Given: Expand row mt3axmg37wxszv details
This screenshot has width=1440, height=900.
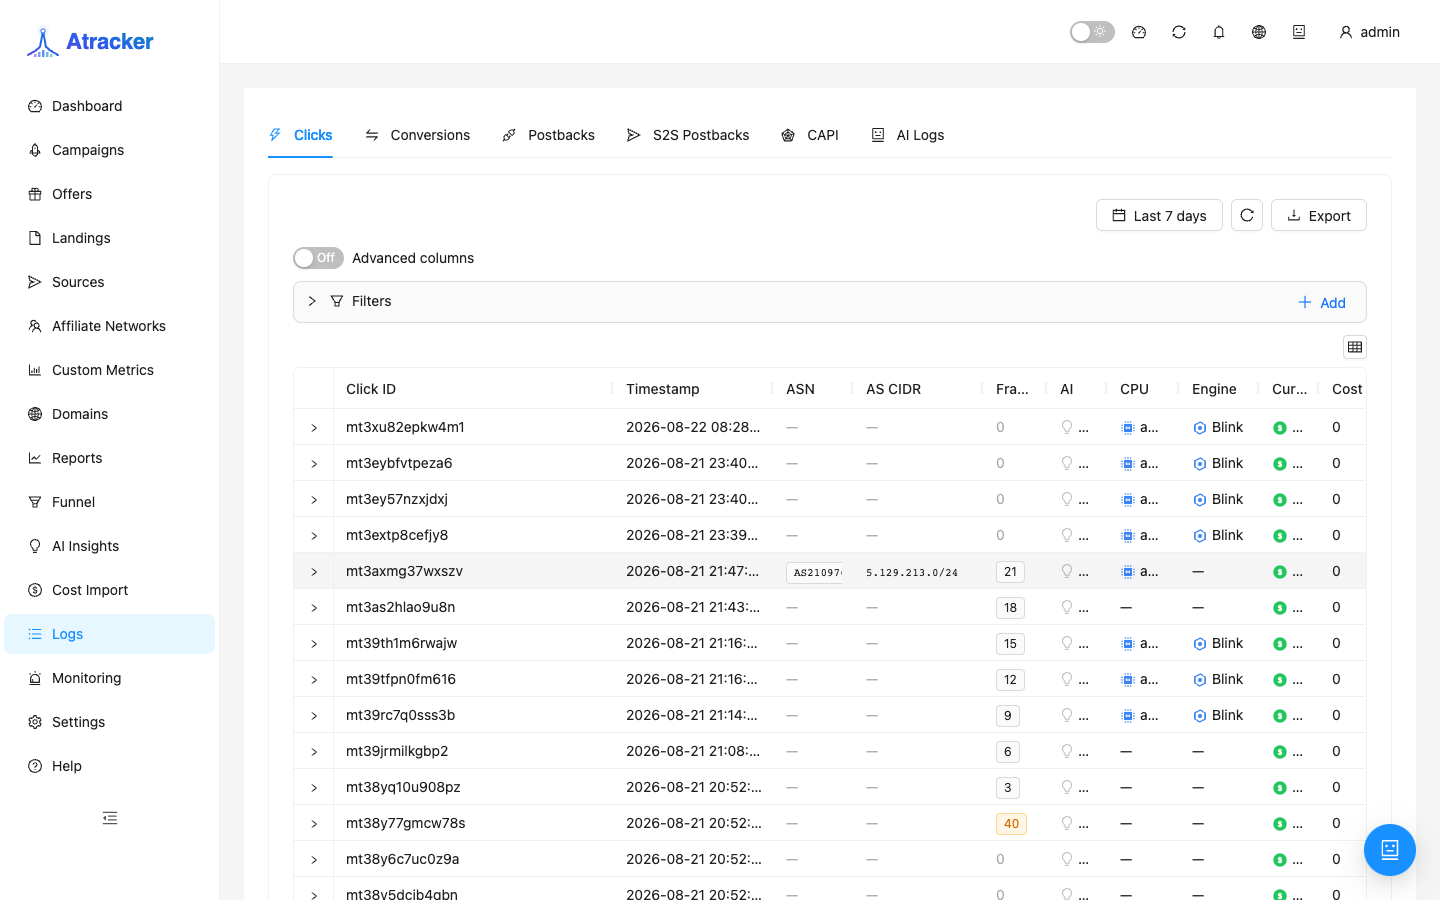Looking at the screenshot, I should [314, 572].
